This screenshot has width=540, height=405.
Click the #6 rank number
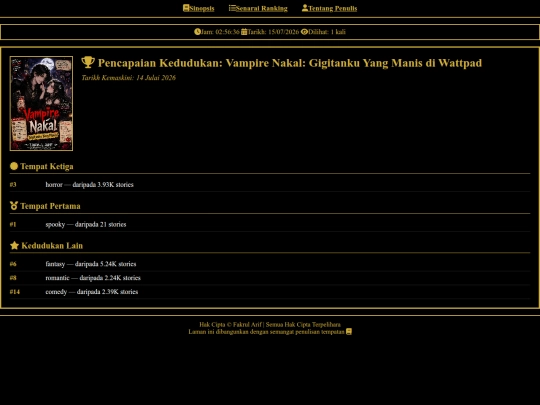coord(13,264)
